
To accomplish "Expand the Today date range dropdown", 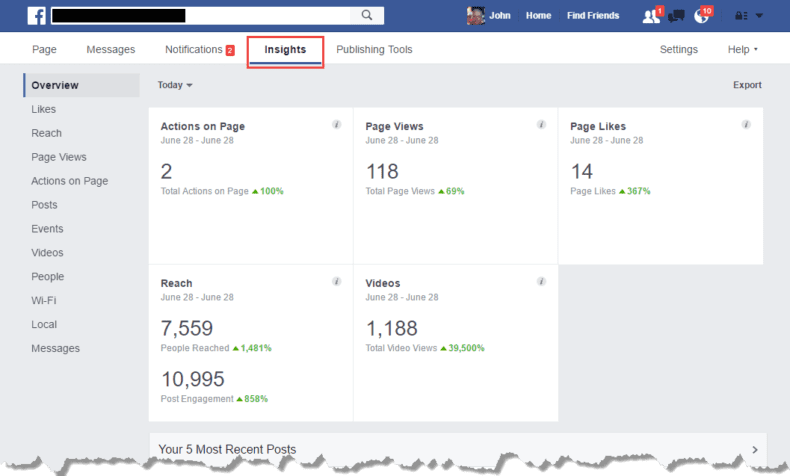I will click(175, 86).
